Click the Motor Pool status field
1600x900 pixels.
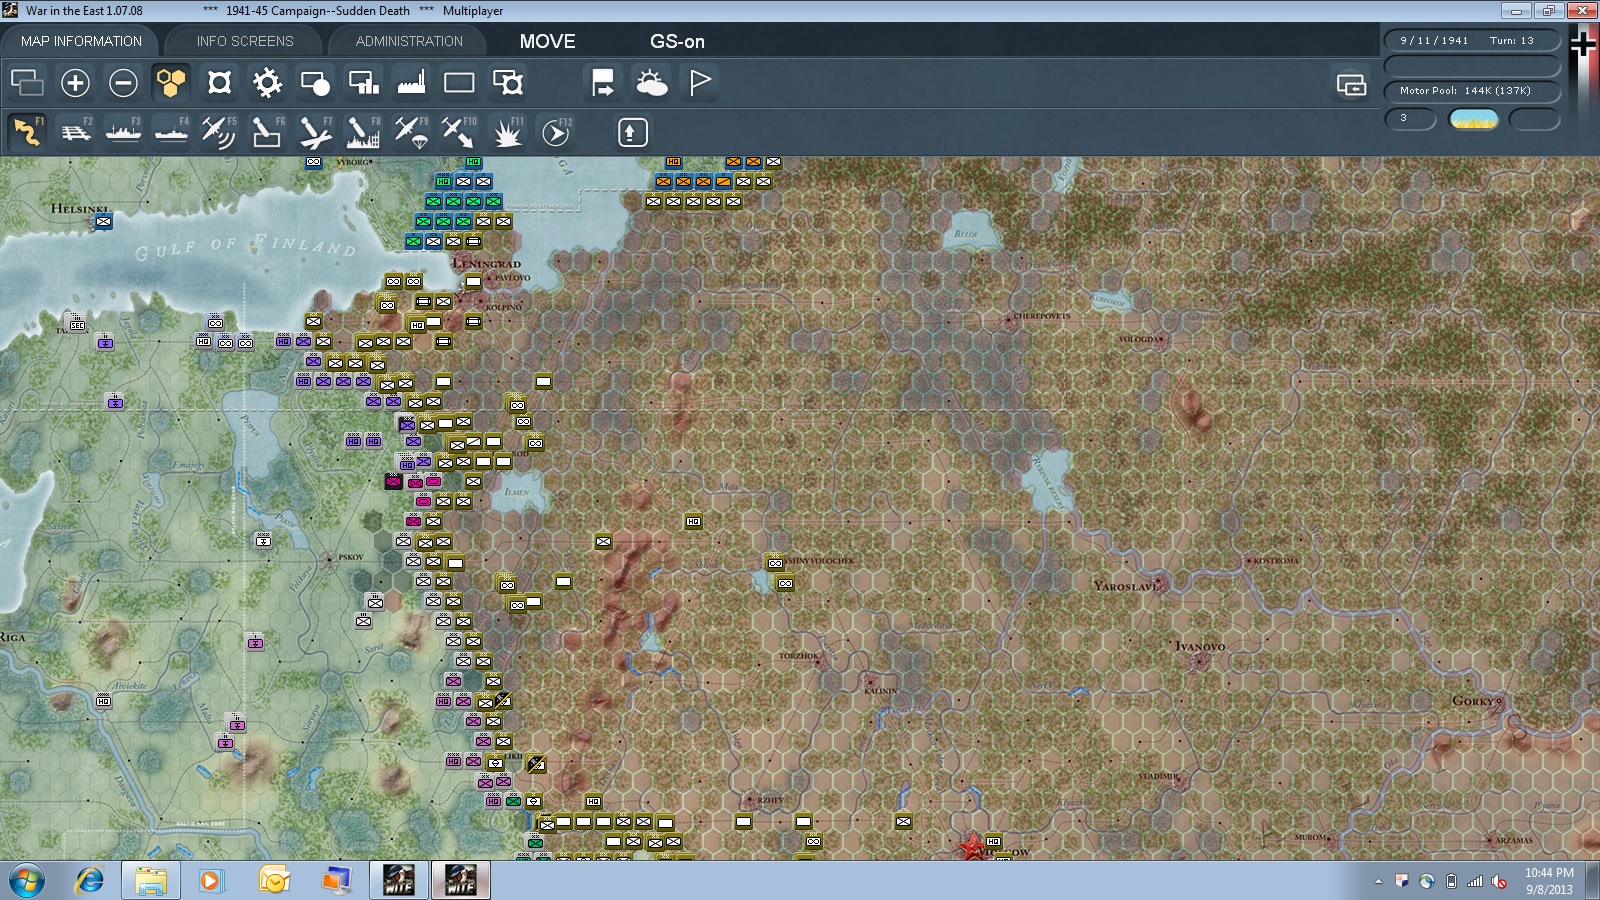pos(1472,91)
